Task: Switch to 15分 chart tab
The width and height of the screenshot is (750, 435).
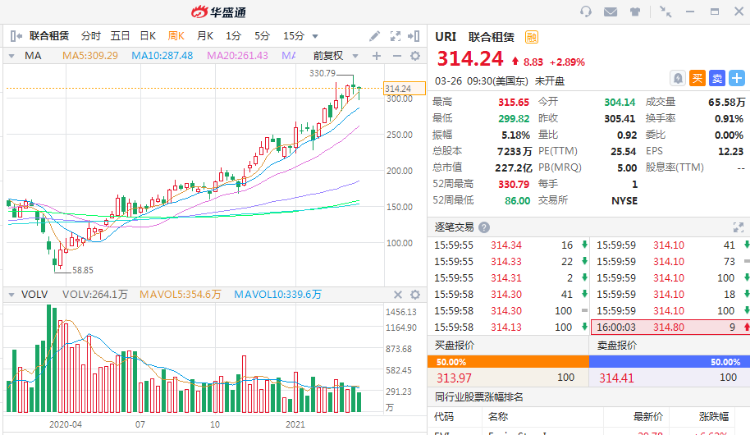Action: point(294,36)
